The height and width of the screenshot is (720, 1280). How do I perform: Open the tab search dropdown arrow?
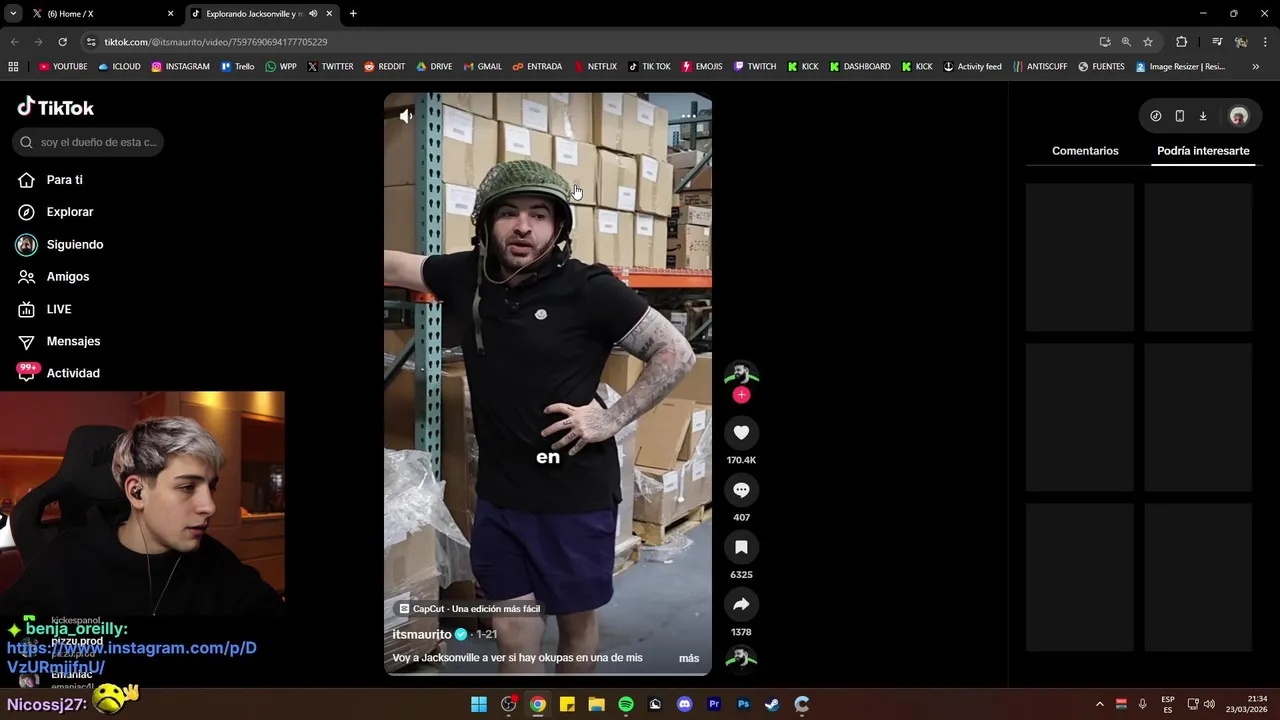13,14
